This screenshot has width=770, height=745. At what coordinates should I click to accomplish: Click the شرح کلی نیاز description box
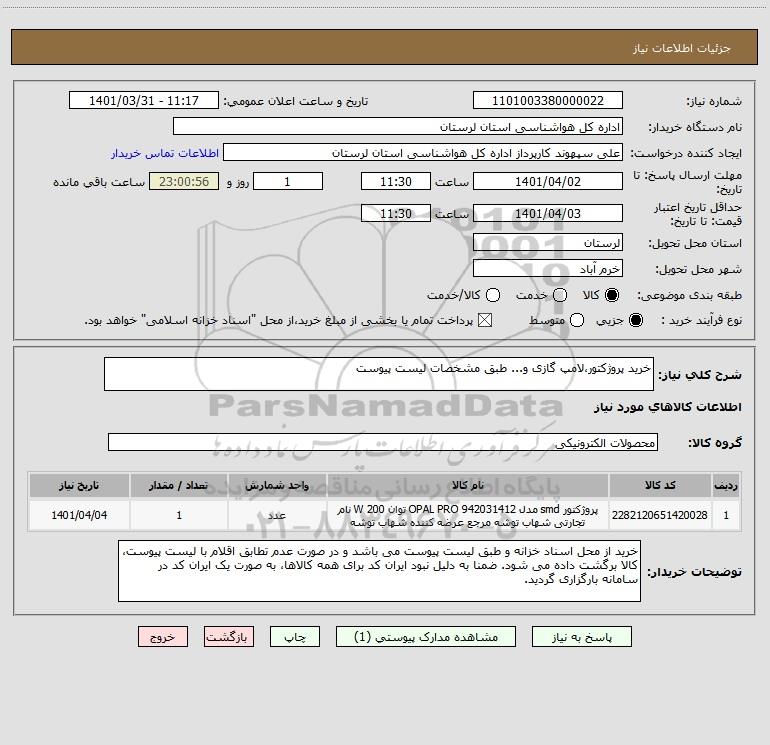coord(379,374)
